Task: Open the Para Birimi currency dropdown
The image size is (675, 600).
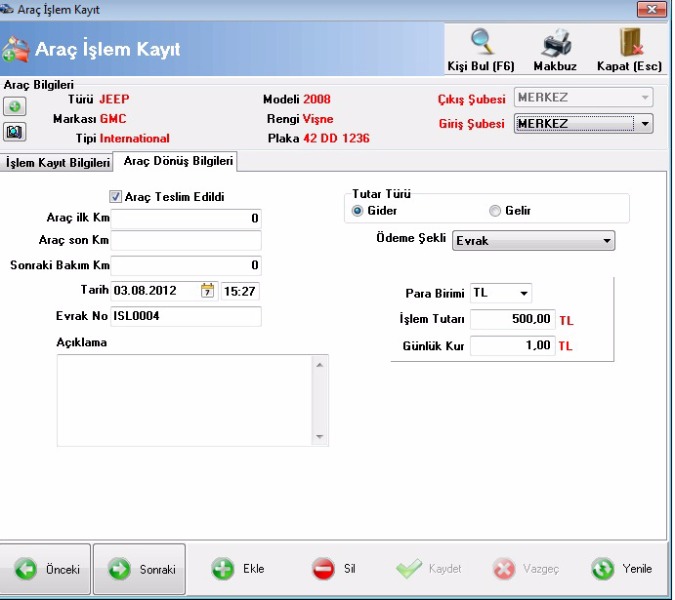Action: click(523, 294)
